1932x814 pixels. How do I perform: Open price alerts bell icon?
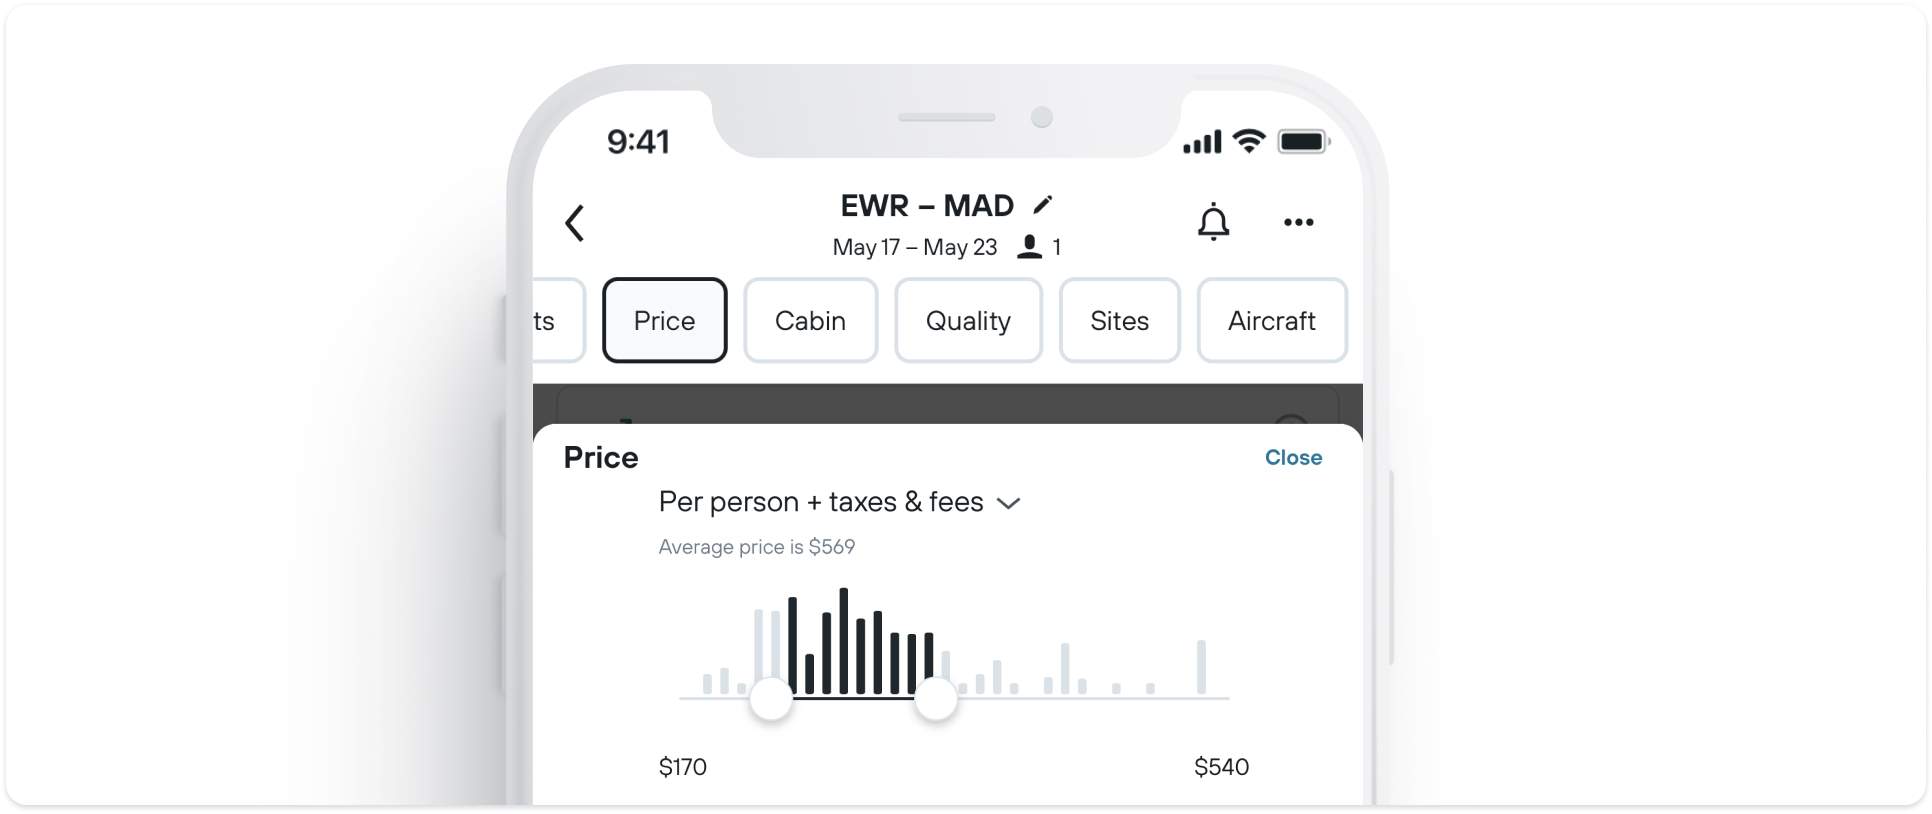[x=1213, y=222]
